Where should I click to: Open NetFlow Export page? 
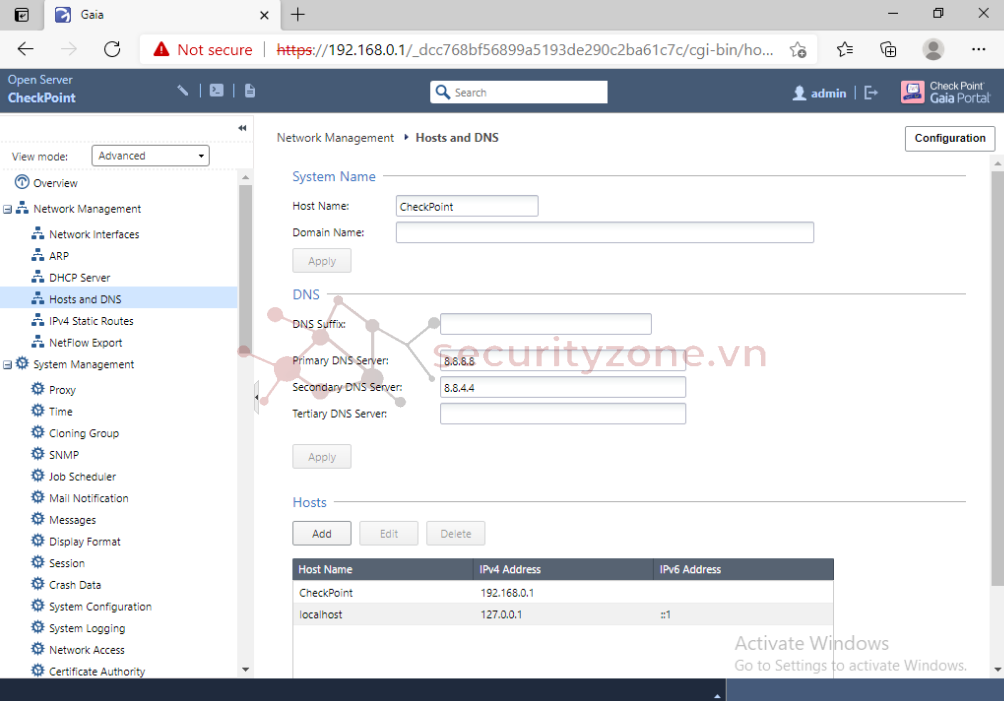click(x=85, y=343)
